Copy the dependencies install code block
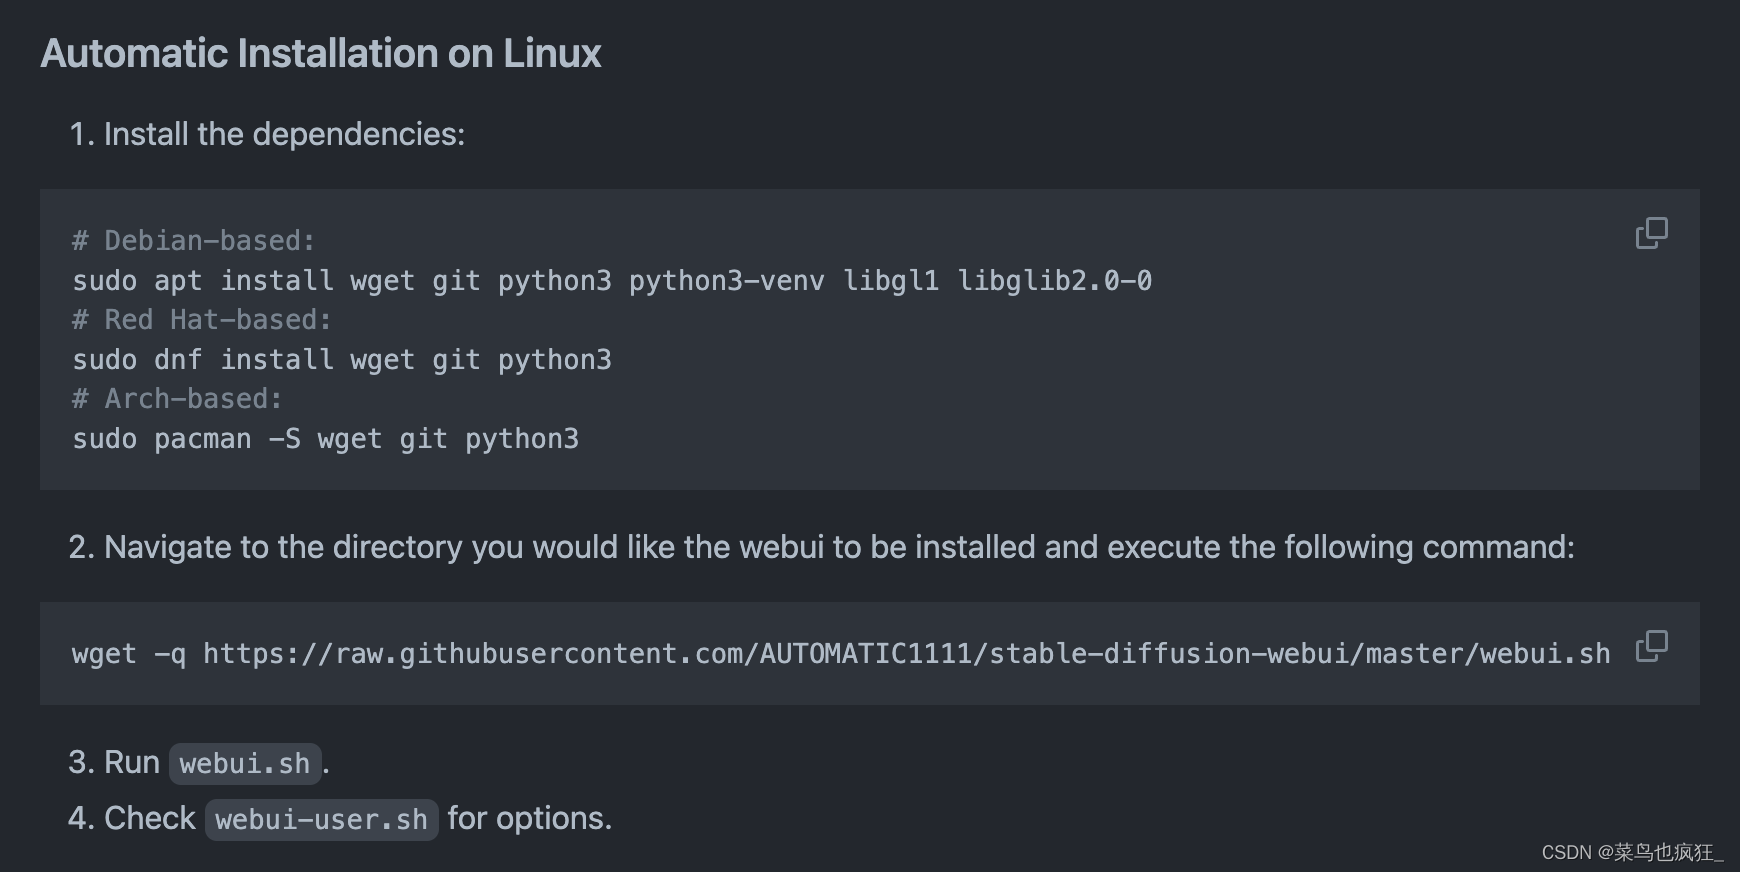Screen dimensions: 1740x872 [1651, 233]
